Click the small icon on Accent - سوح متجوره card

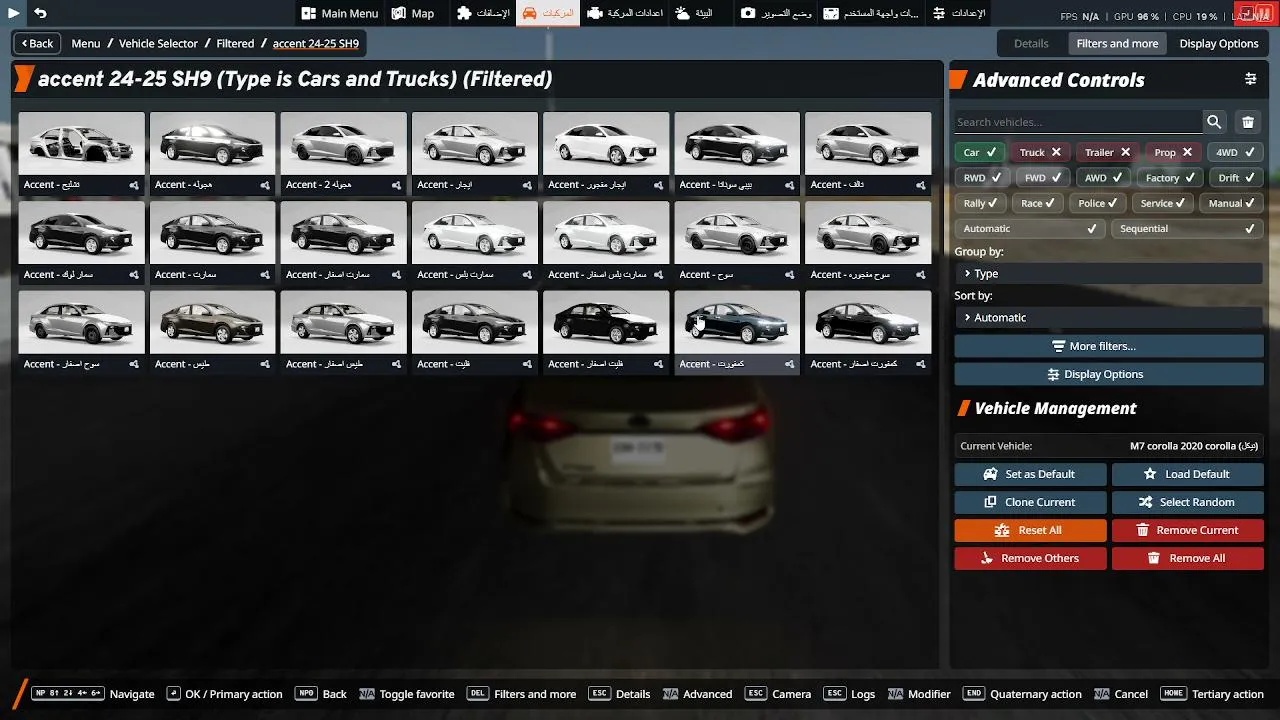pos(920,275)
